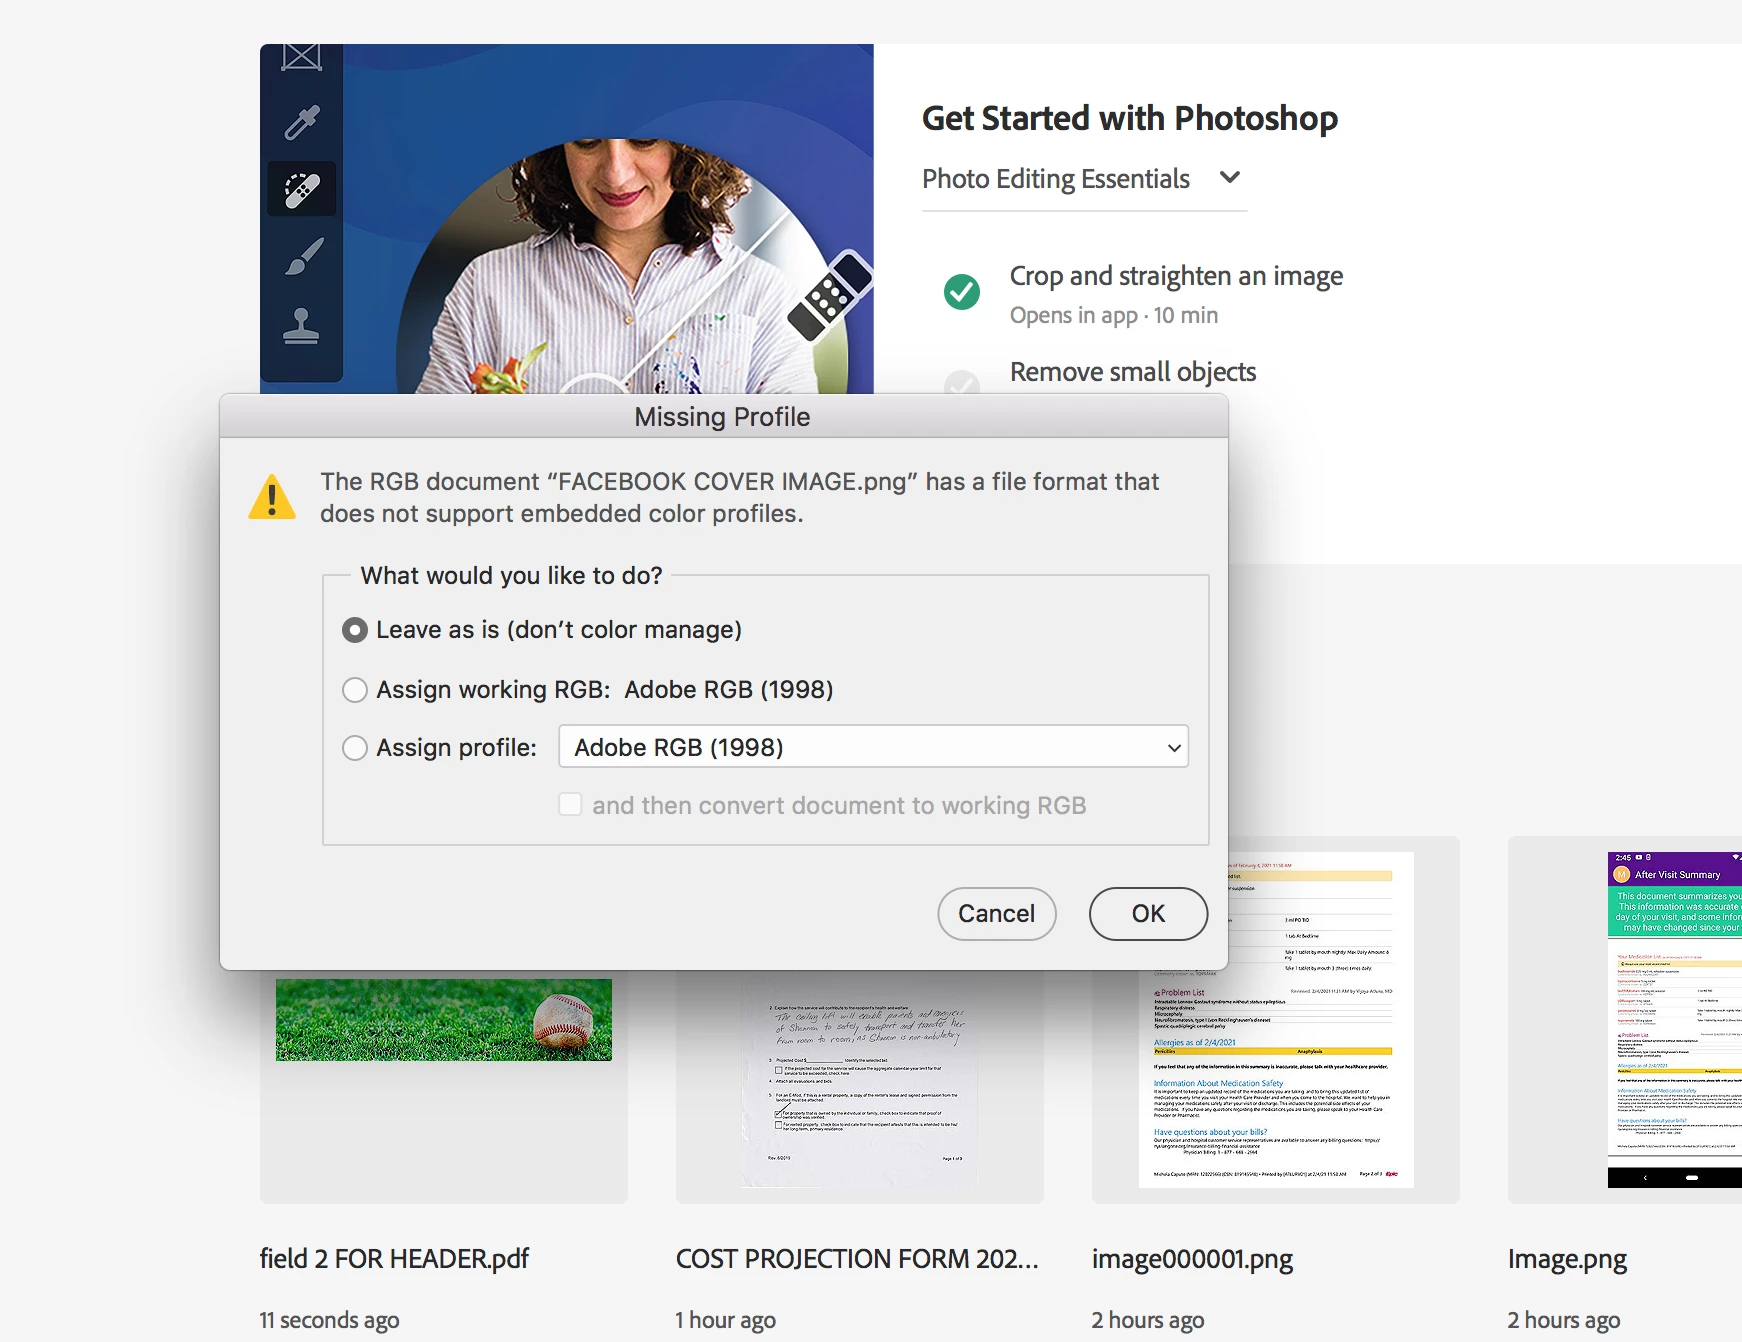Viewport: 1742px width, 1342px height.
Task: Select Assign working RGB: Adobe RGB (1998)
Action: [x=354, y=690]
